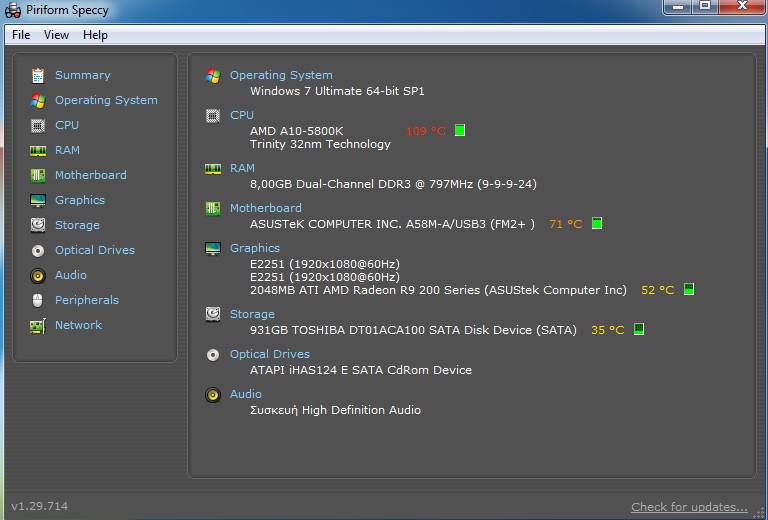This screenshot has height=520, width=768.
Task: Click the temperature indicator beside 35 °C
Action: point(639,329)
